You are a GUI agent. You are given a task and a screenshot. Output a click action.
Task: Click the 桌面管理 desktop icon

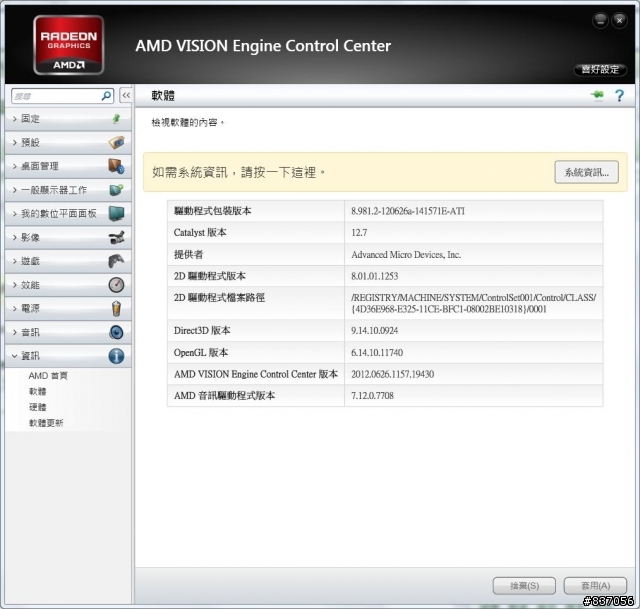[x=116, y=166]
